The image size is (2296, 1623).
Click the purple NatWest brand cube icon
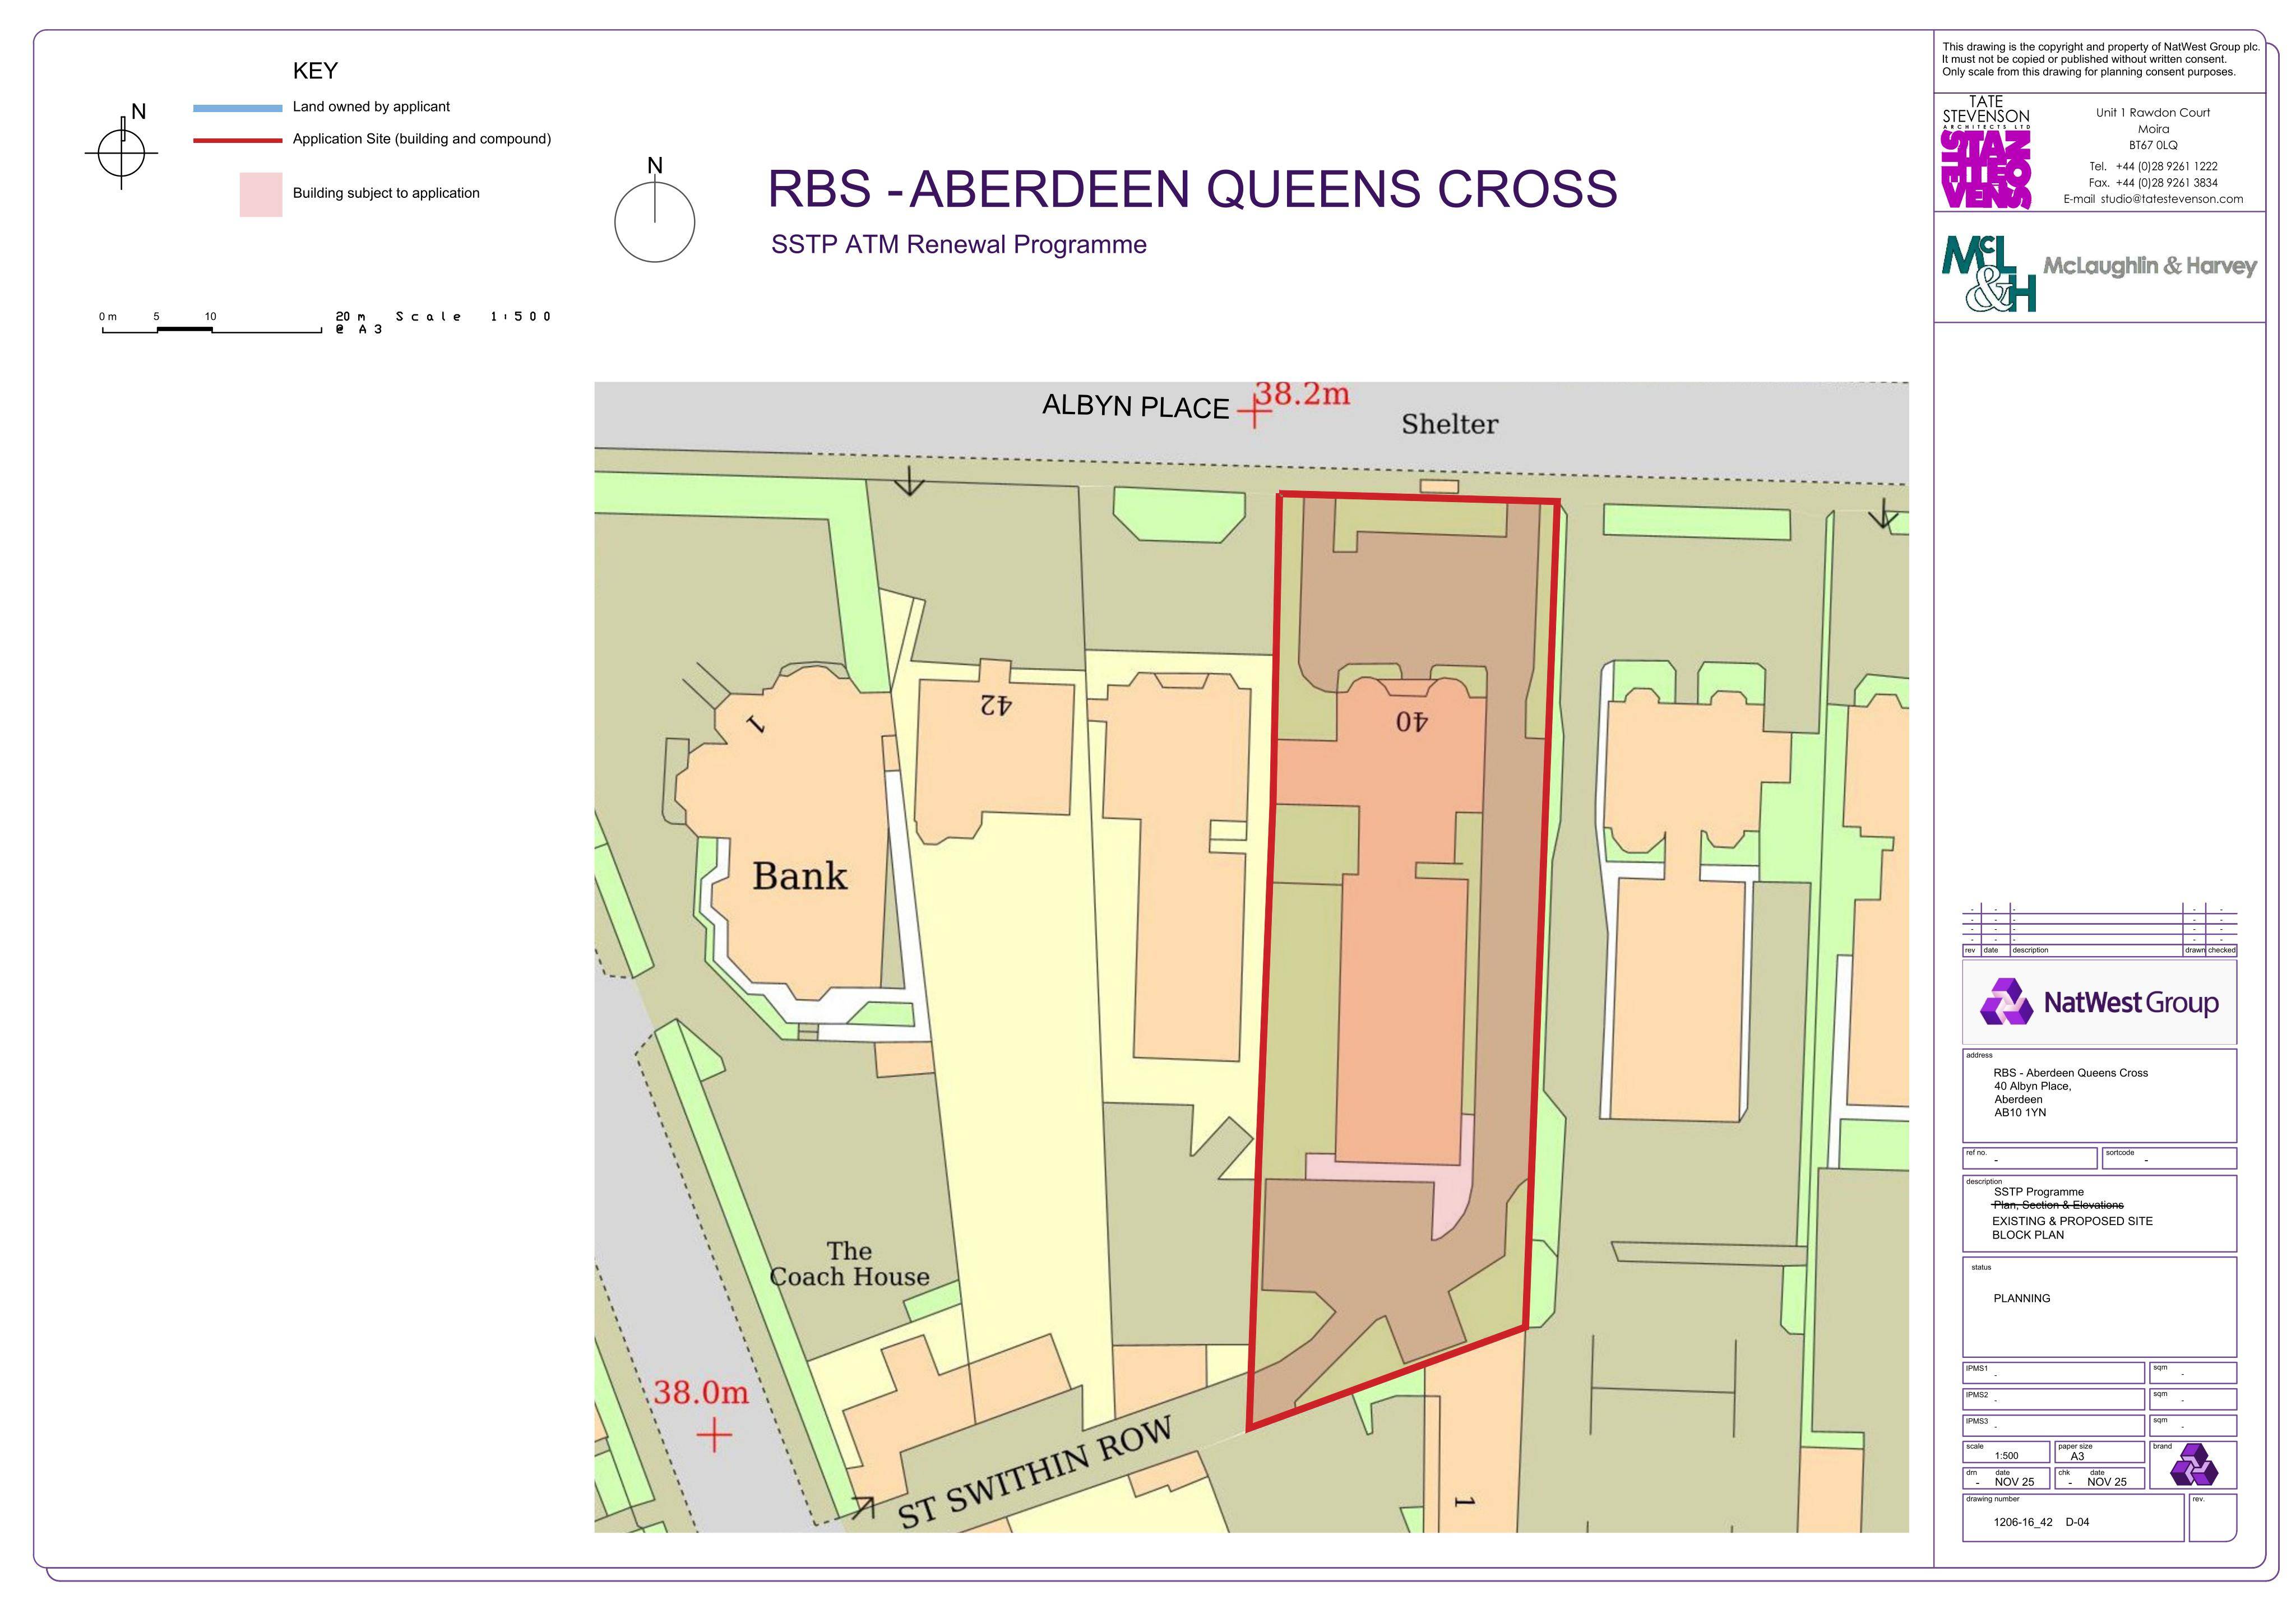2194,1466
